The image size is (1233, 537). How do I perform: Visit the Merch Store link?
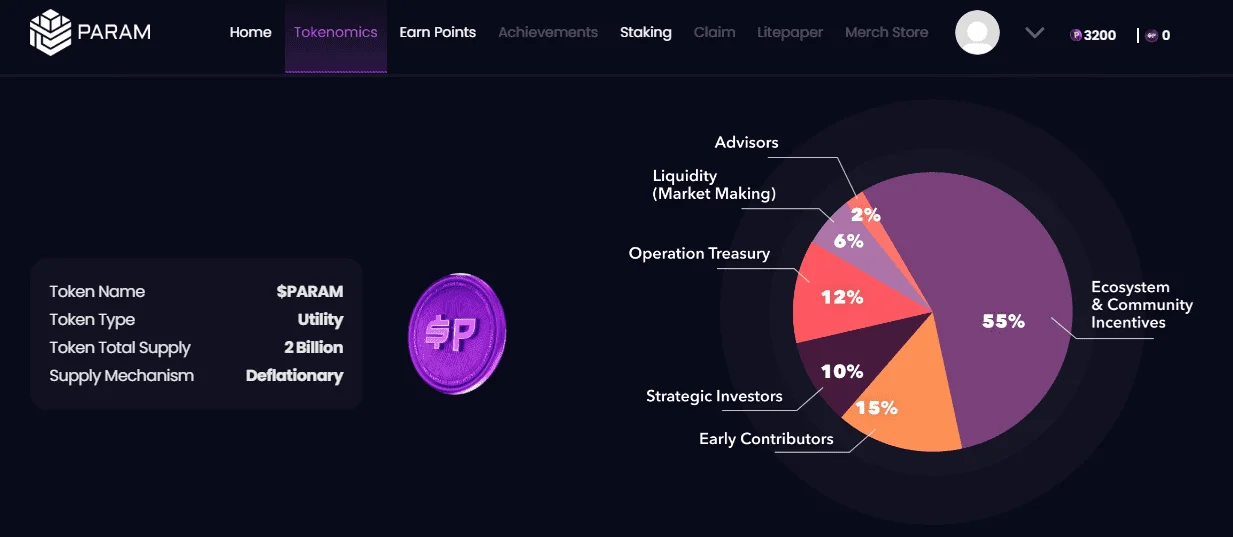pyautogui.click(x=886, y=32)
